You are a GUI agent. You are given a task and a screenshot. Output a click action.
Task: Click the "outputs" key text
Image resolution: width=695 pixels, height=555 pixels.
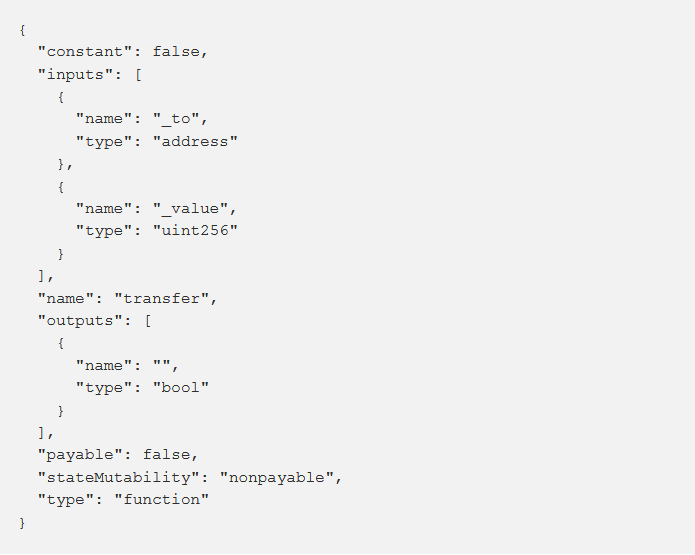pyautogui.click(x=80, y=320)
